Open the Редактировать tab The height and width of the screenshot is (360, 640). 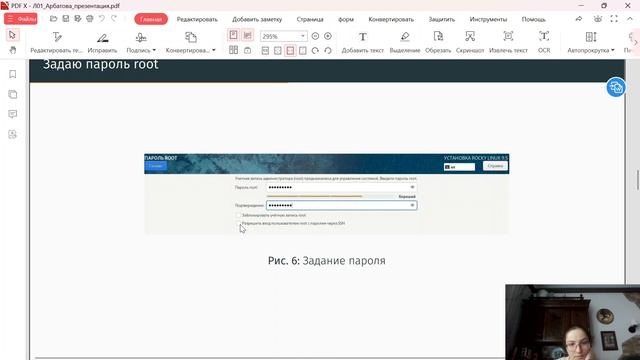pyautogui.click(x=197, y=19)
